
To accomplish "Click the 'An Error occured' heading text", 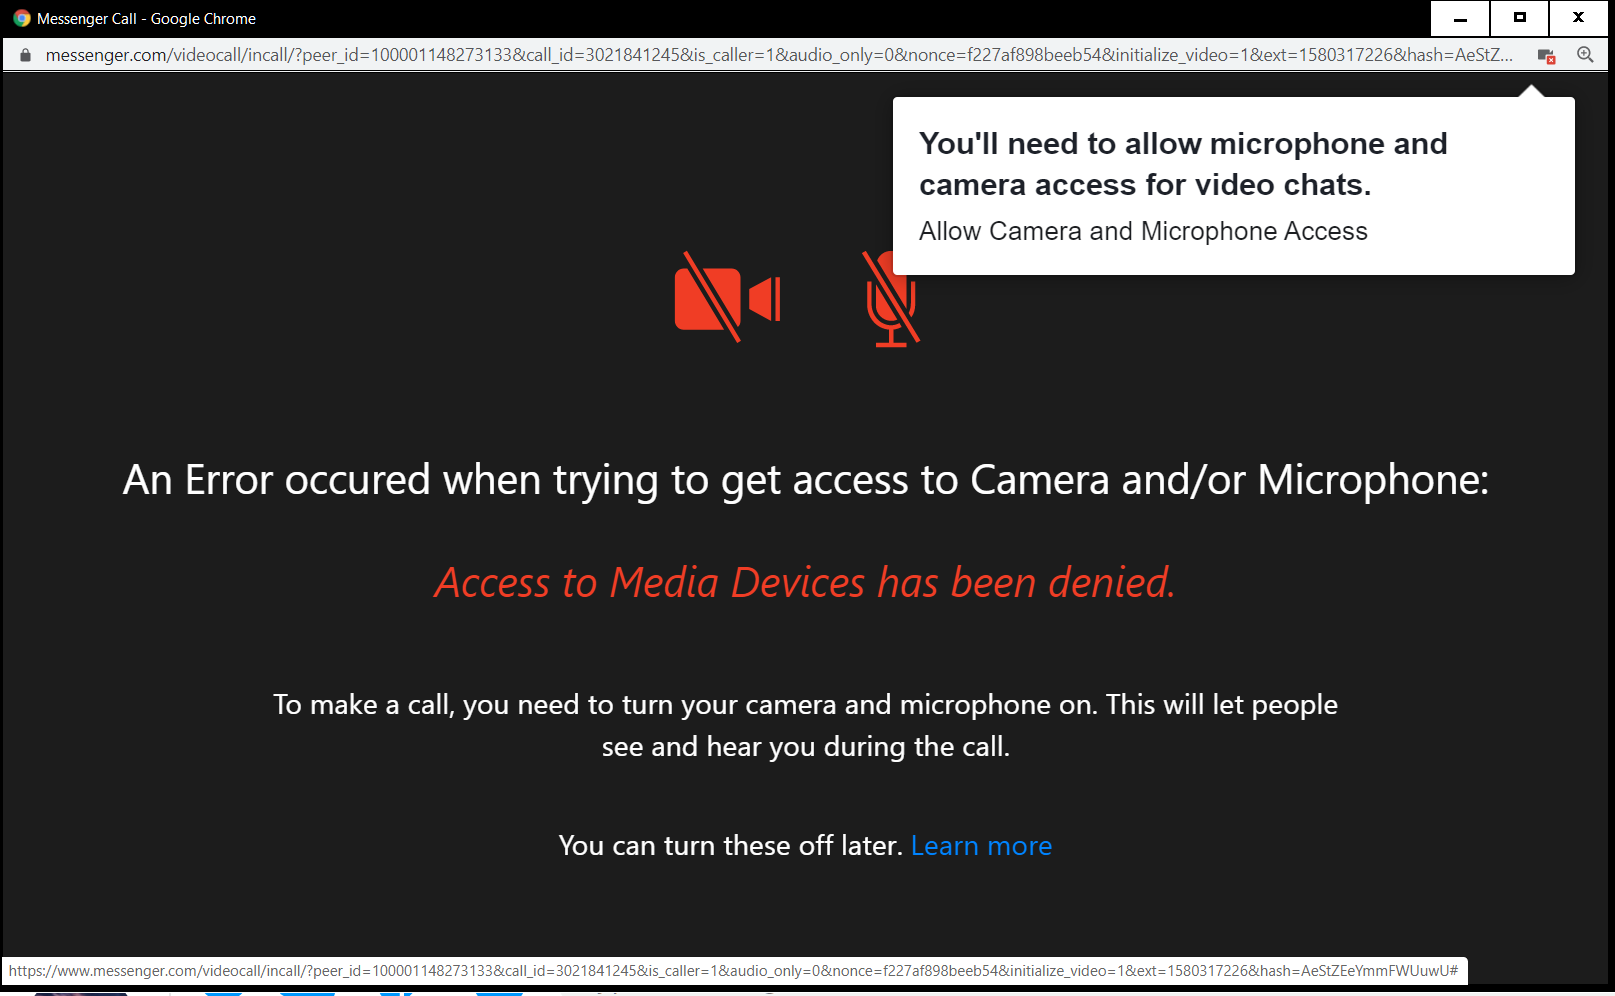I will tap(806, 480).
